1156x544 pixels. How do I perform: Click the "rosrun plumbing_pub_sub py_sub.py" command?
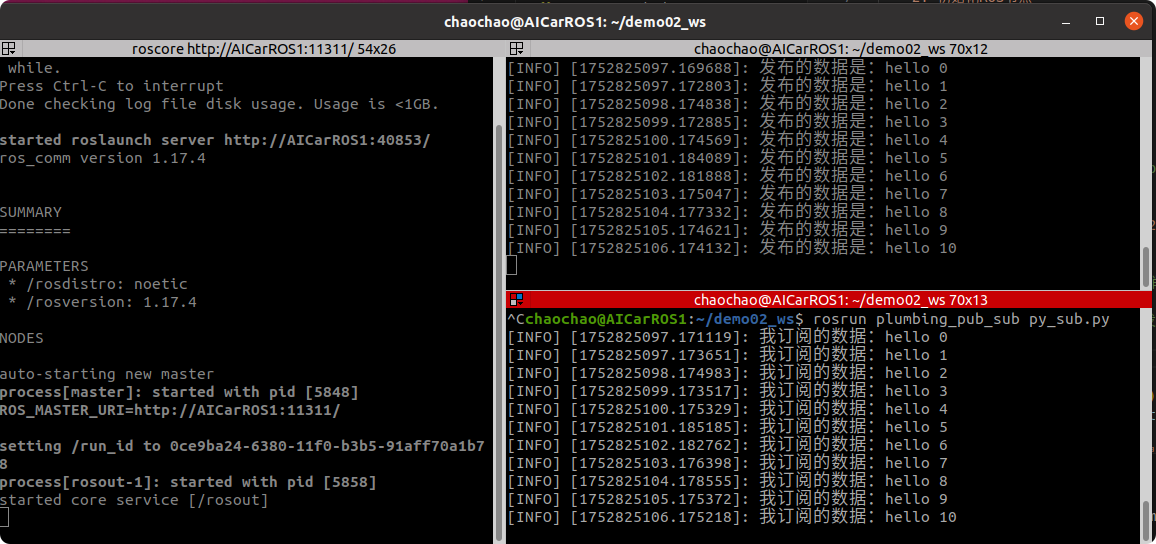[961, 320]
